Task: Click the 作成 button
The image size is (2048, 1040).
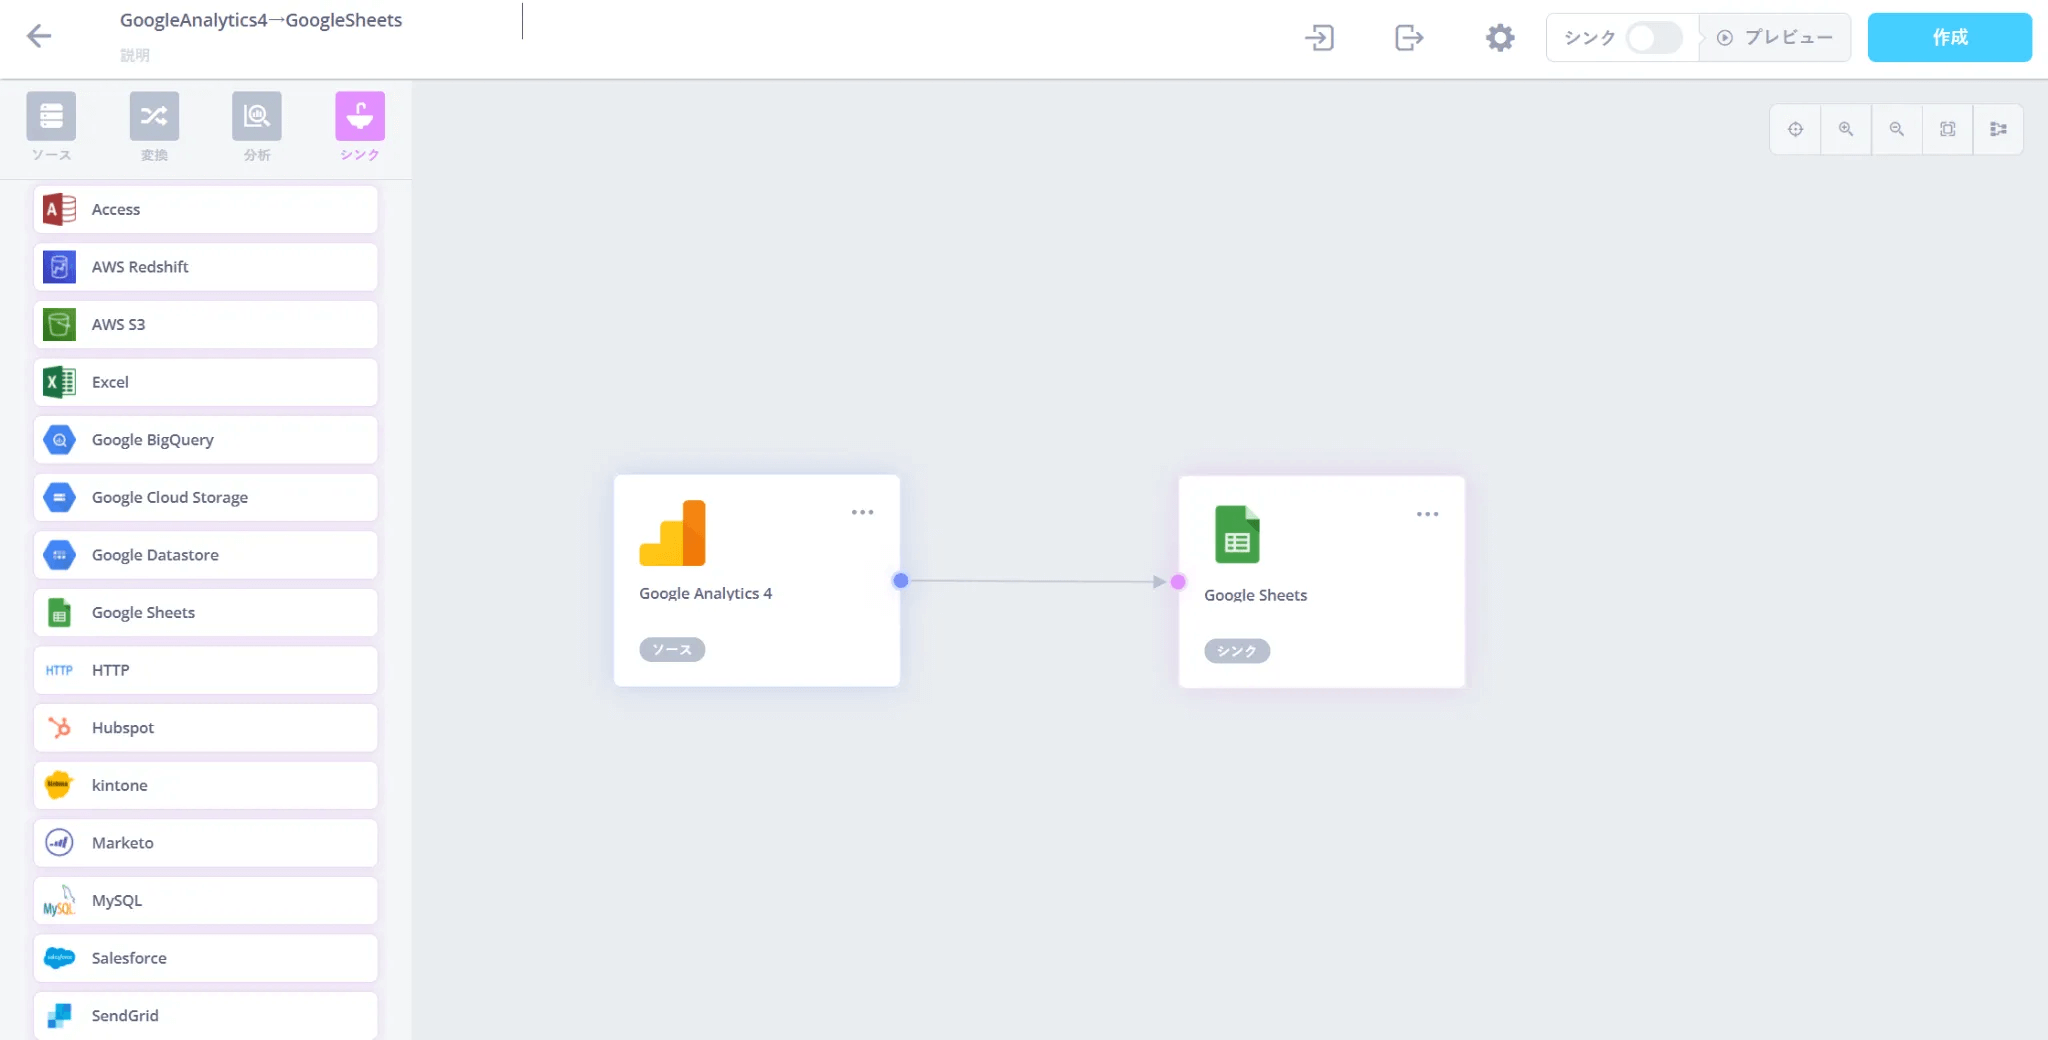Action: coord(1949,38)
